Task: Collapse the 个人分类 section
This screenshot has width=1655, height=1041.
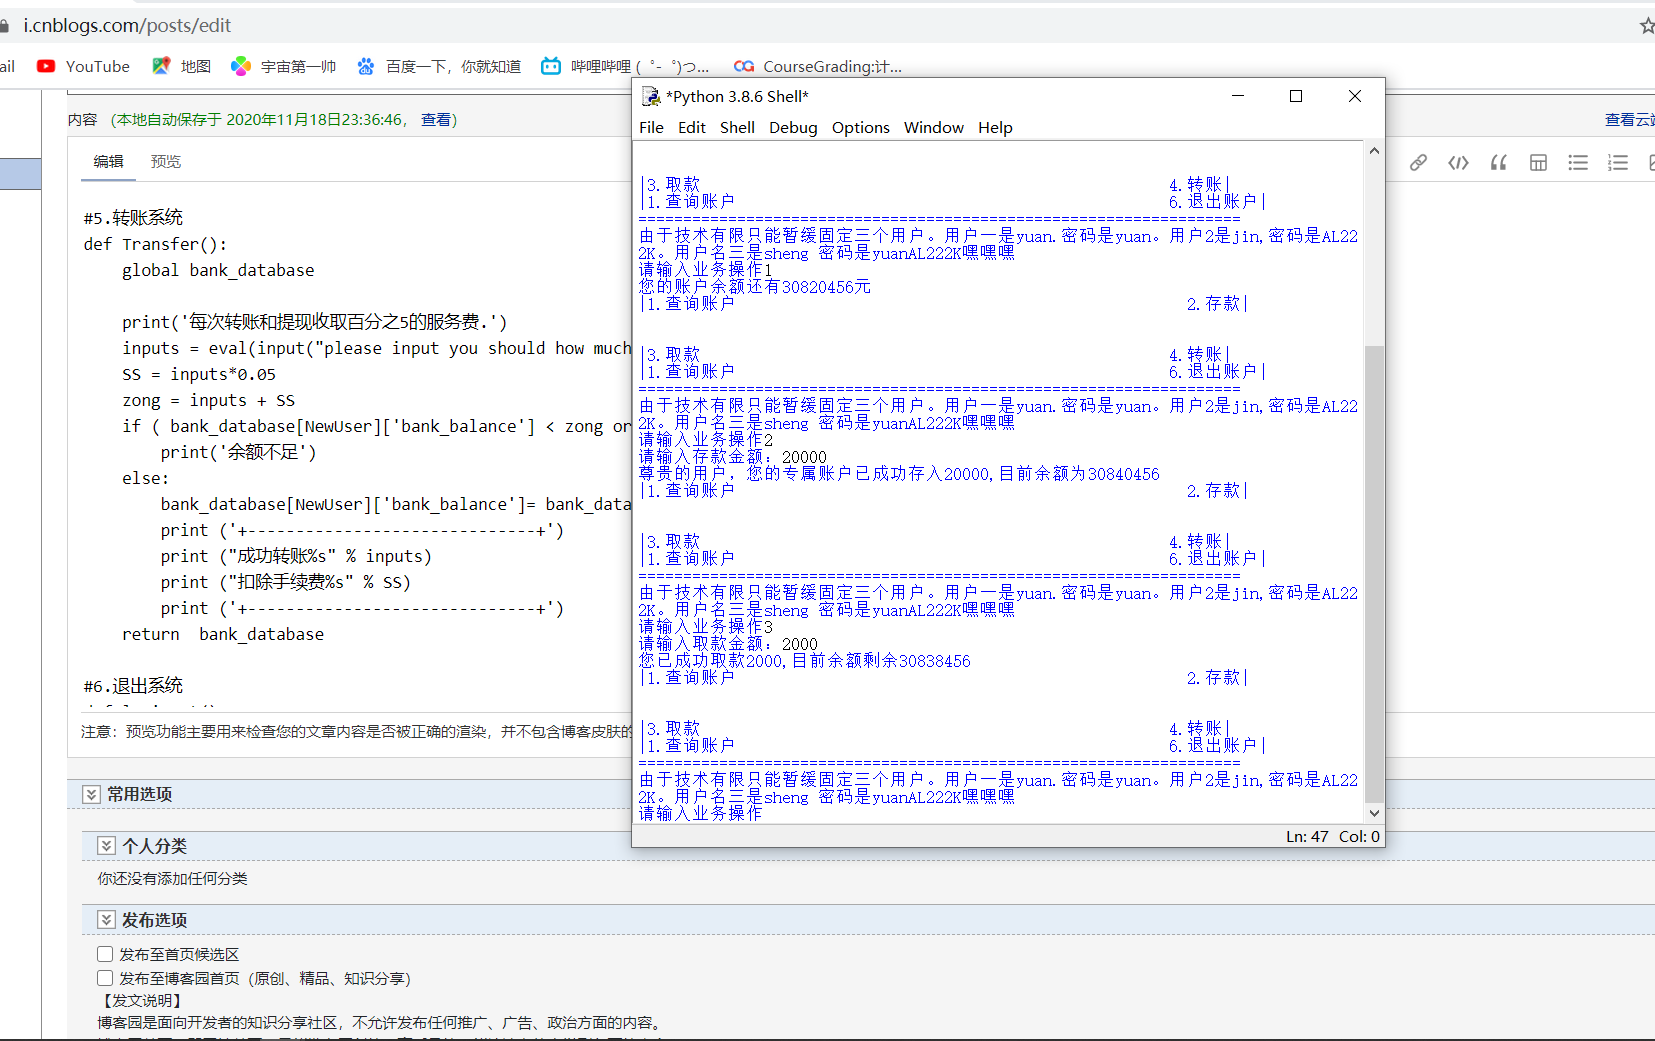Action: pyautogui.click(x=106, y=846)
